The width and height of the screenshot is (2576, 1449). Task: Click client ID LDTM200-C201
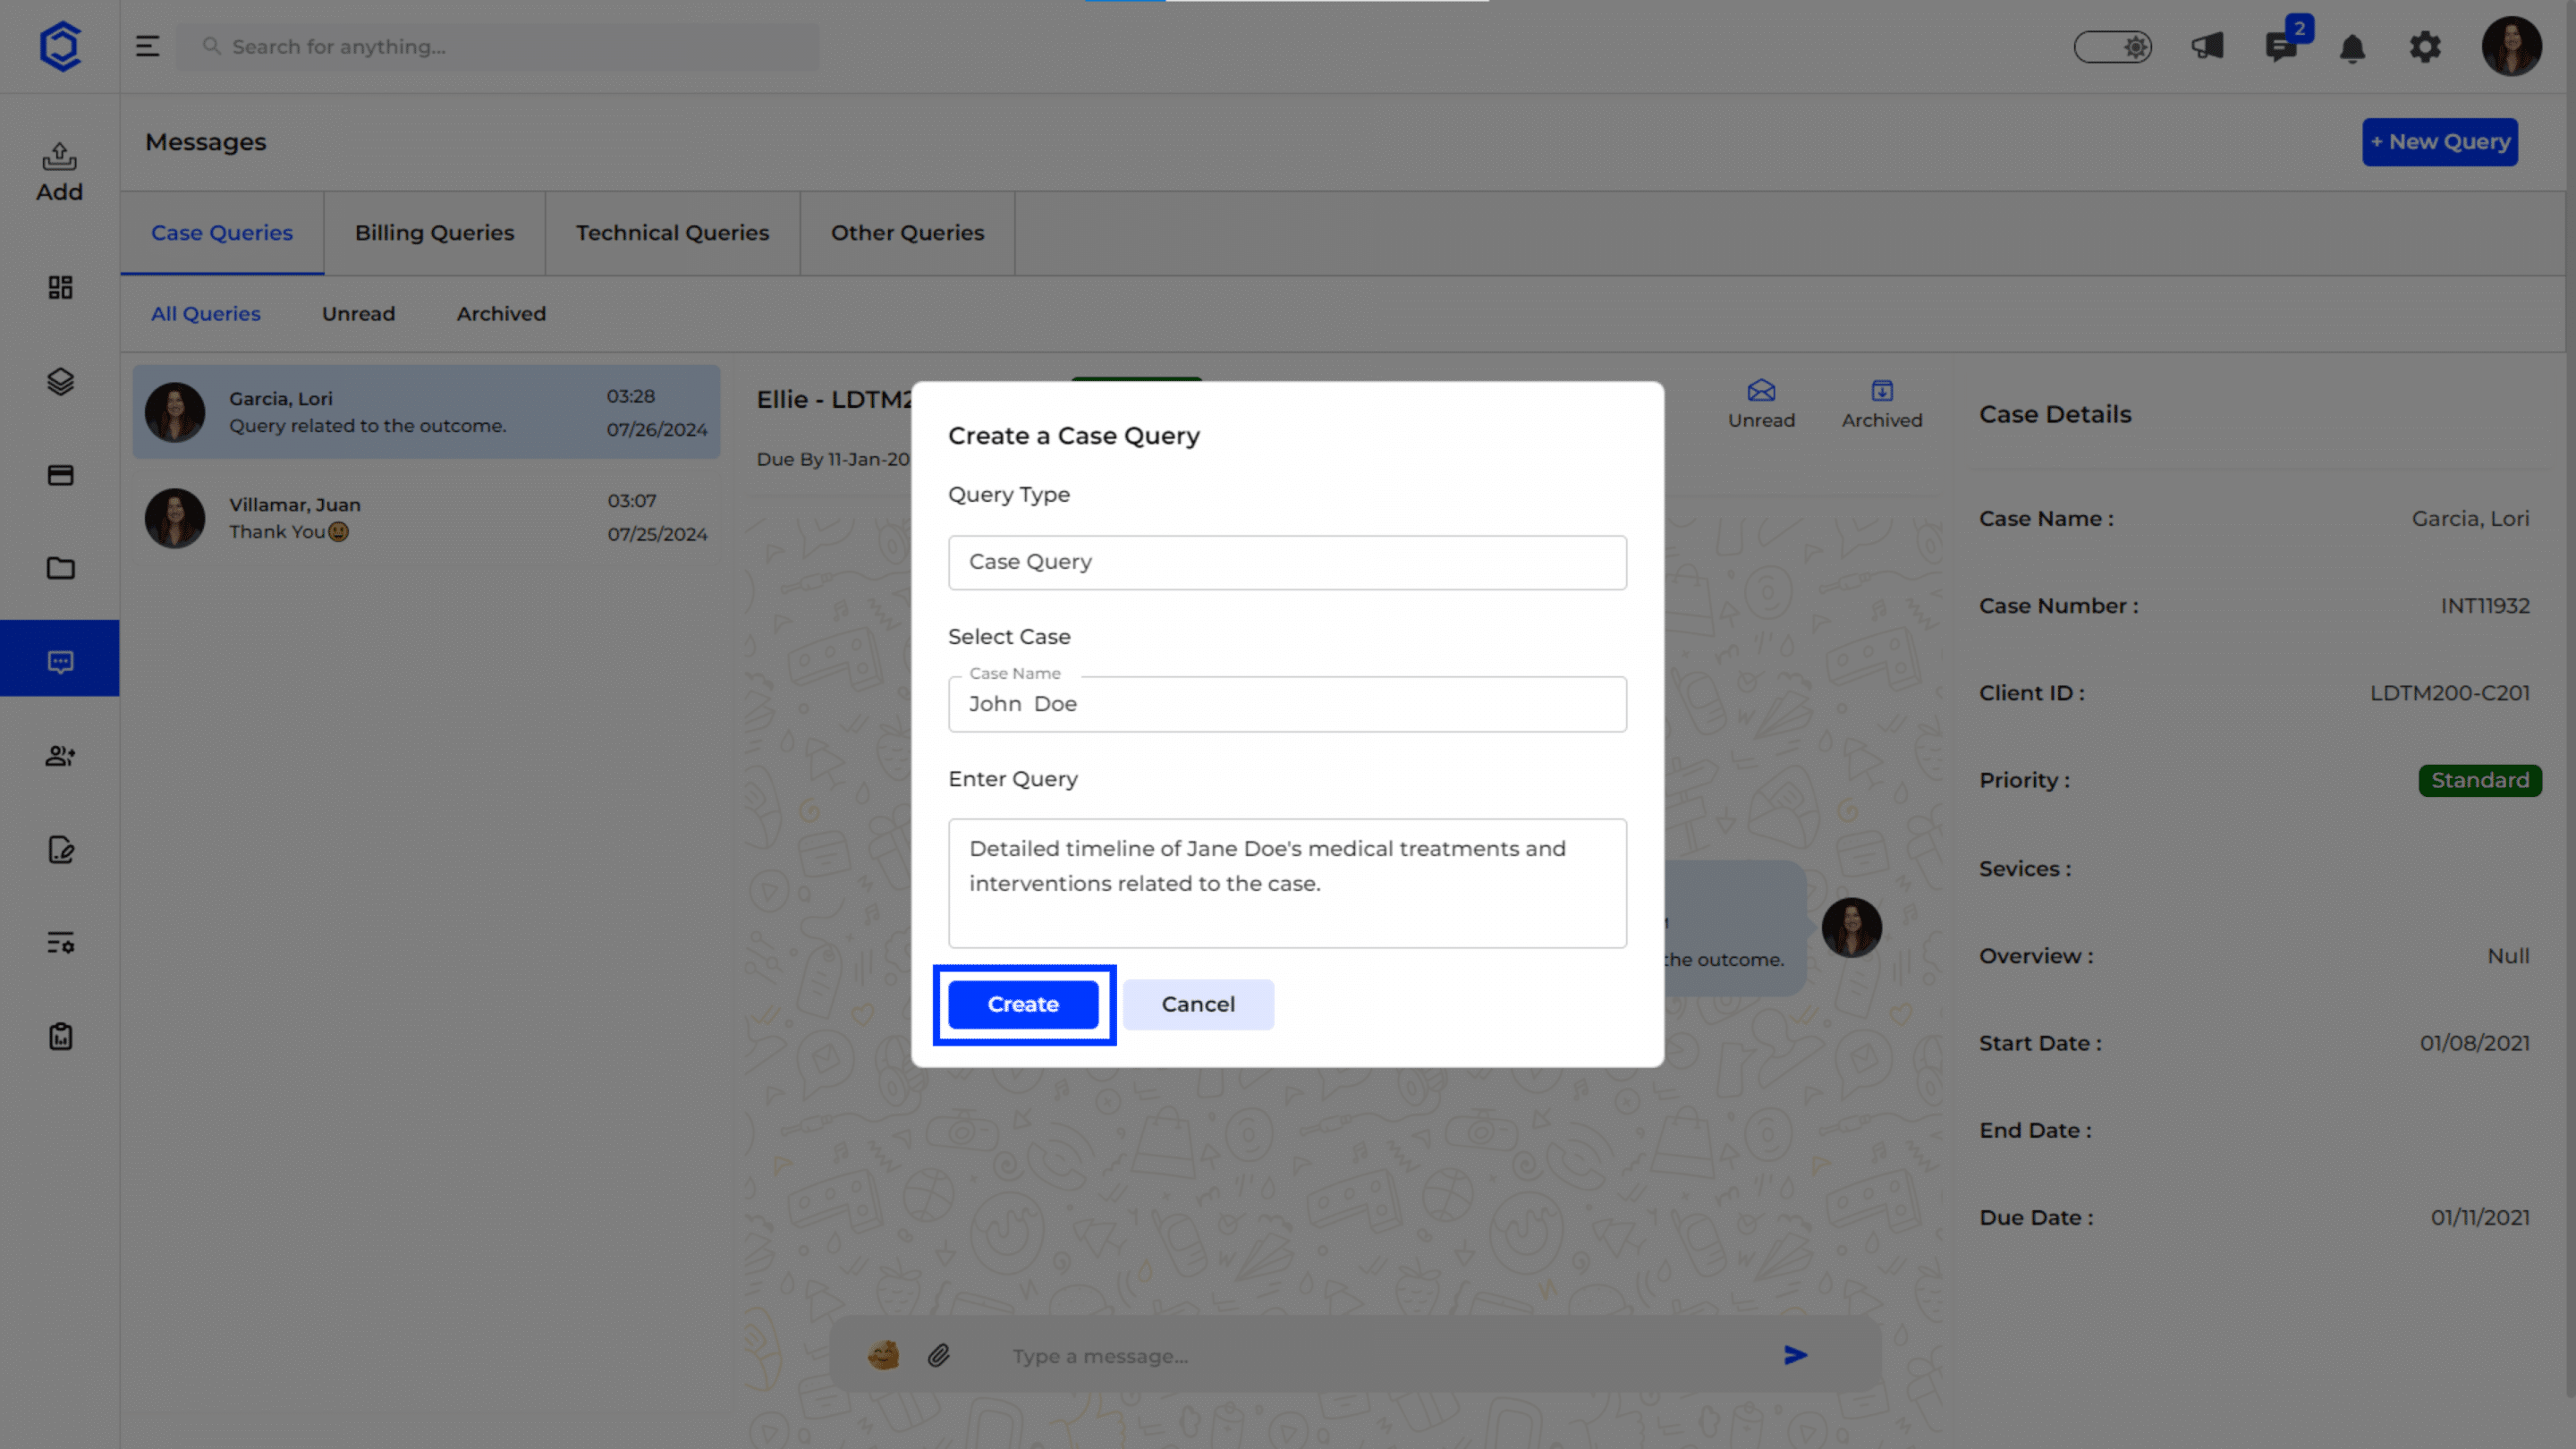(2449, 693)
